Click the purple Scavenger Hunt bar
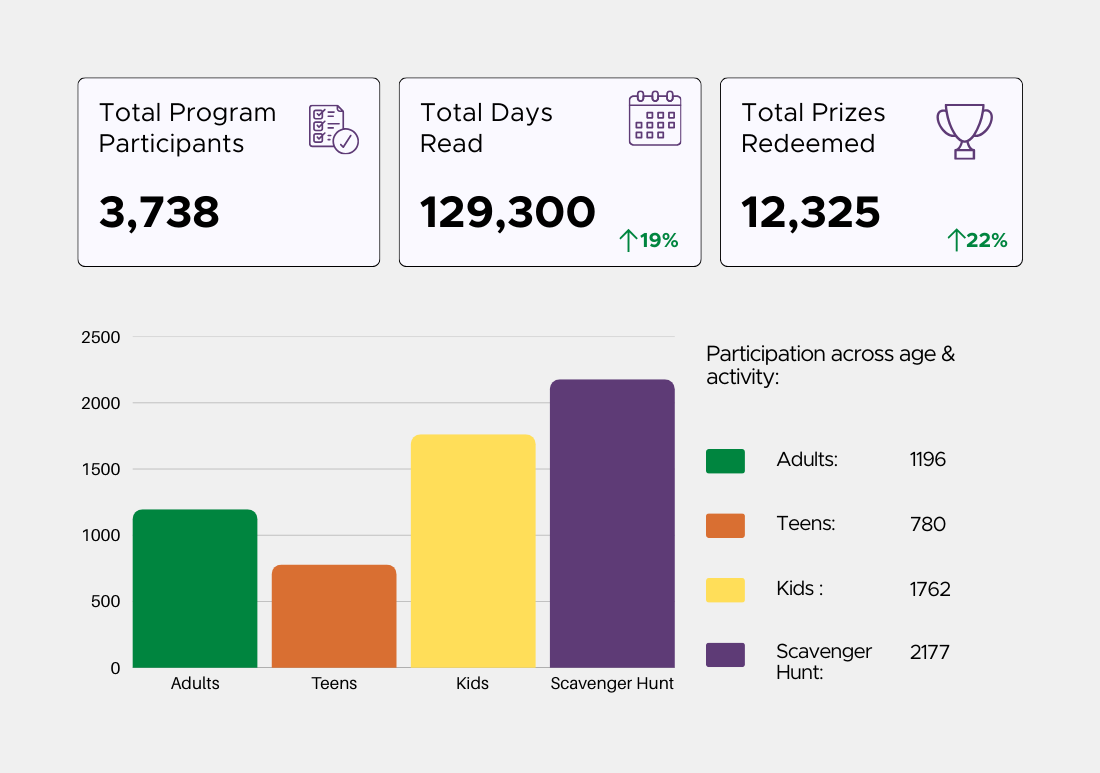 (x=612, y=524)
